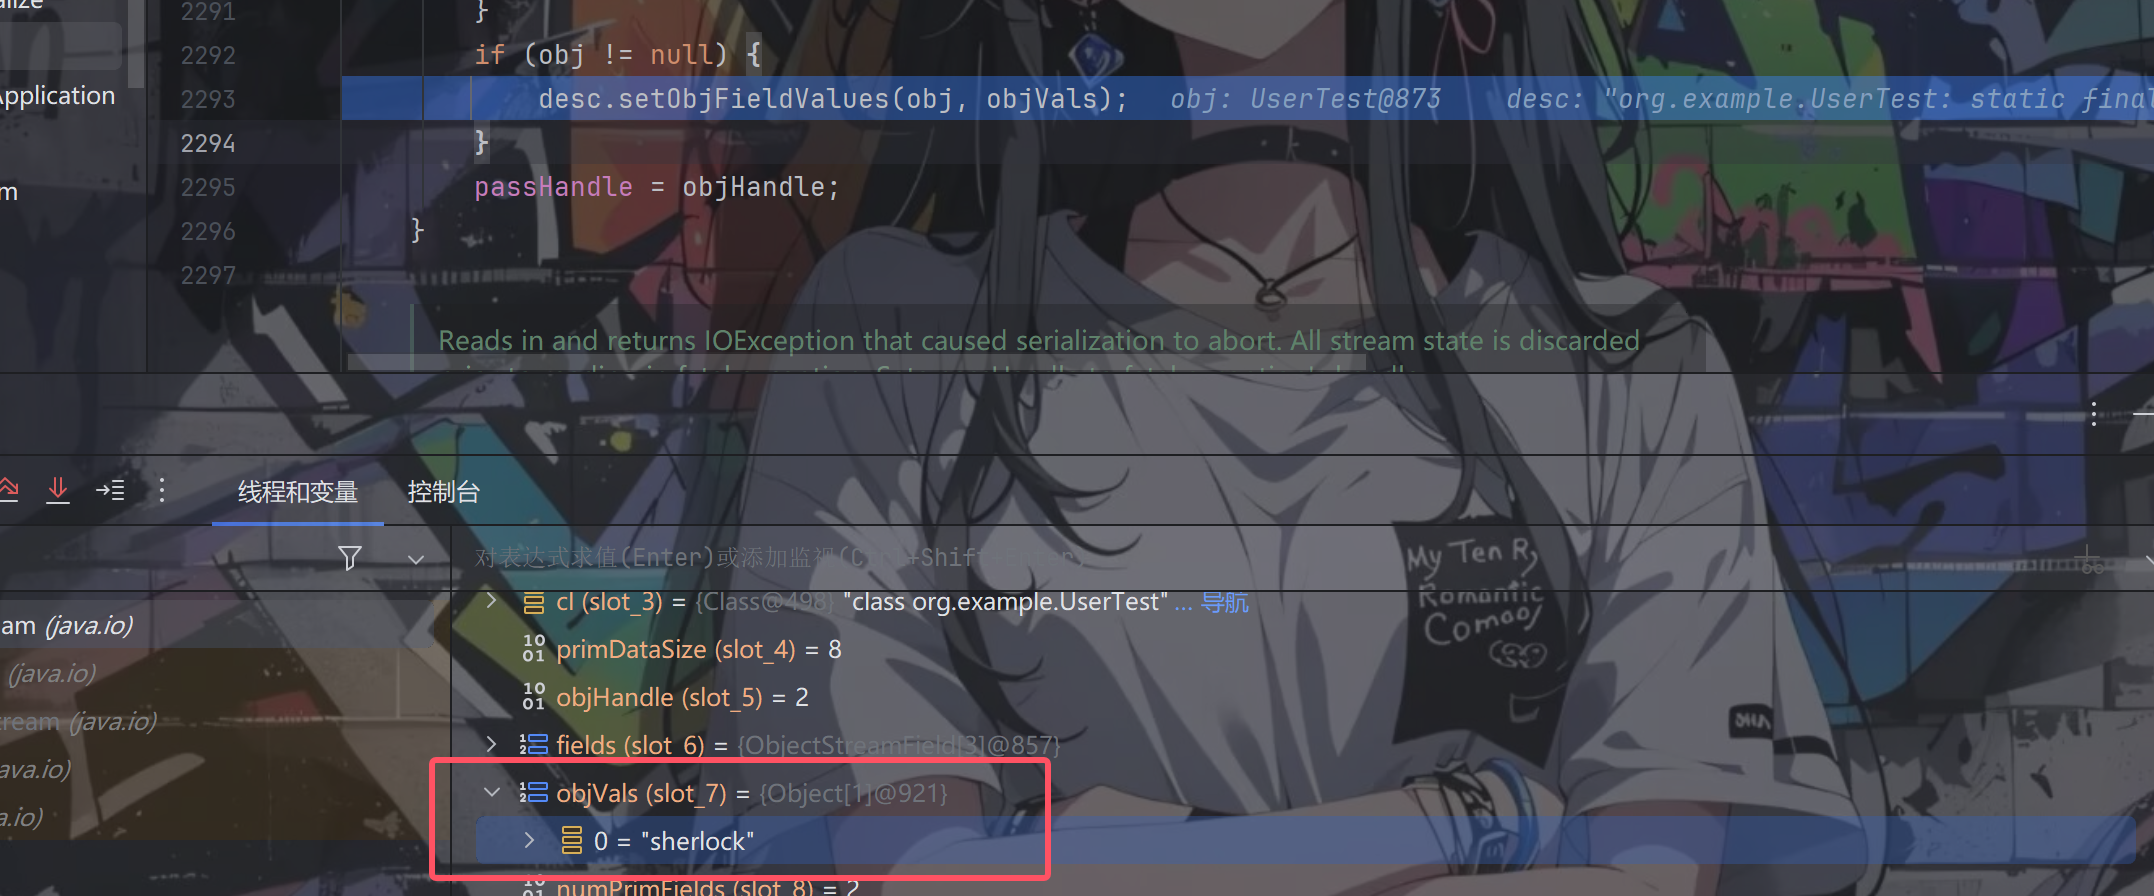Viewport: 2154px width, 896px height.
Task: Open the debug toolbar more-options vertical dots
Action: click(162, 490)
